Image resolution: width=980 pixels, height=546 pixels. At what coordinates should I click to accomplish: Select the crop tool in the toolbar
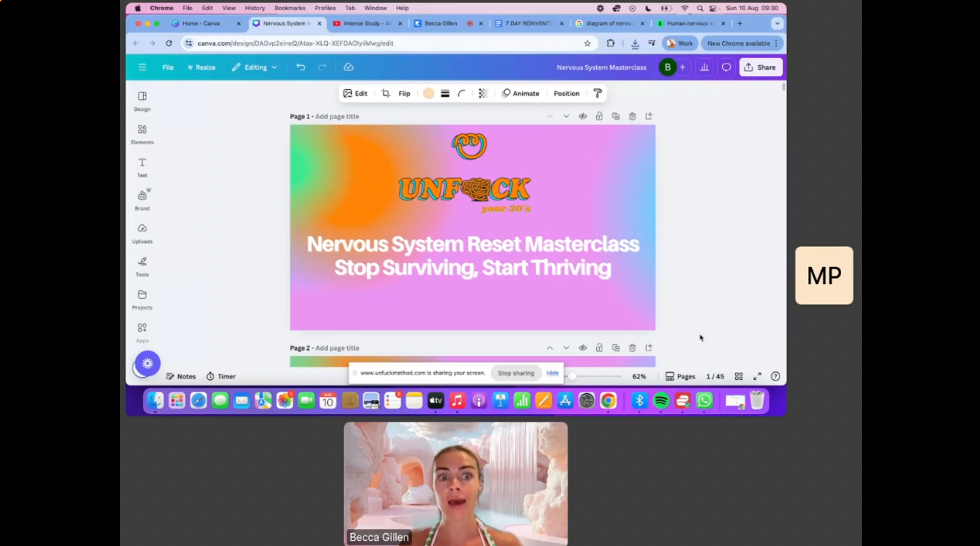pyautogui.click(x=386, y=94)
